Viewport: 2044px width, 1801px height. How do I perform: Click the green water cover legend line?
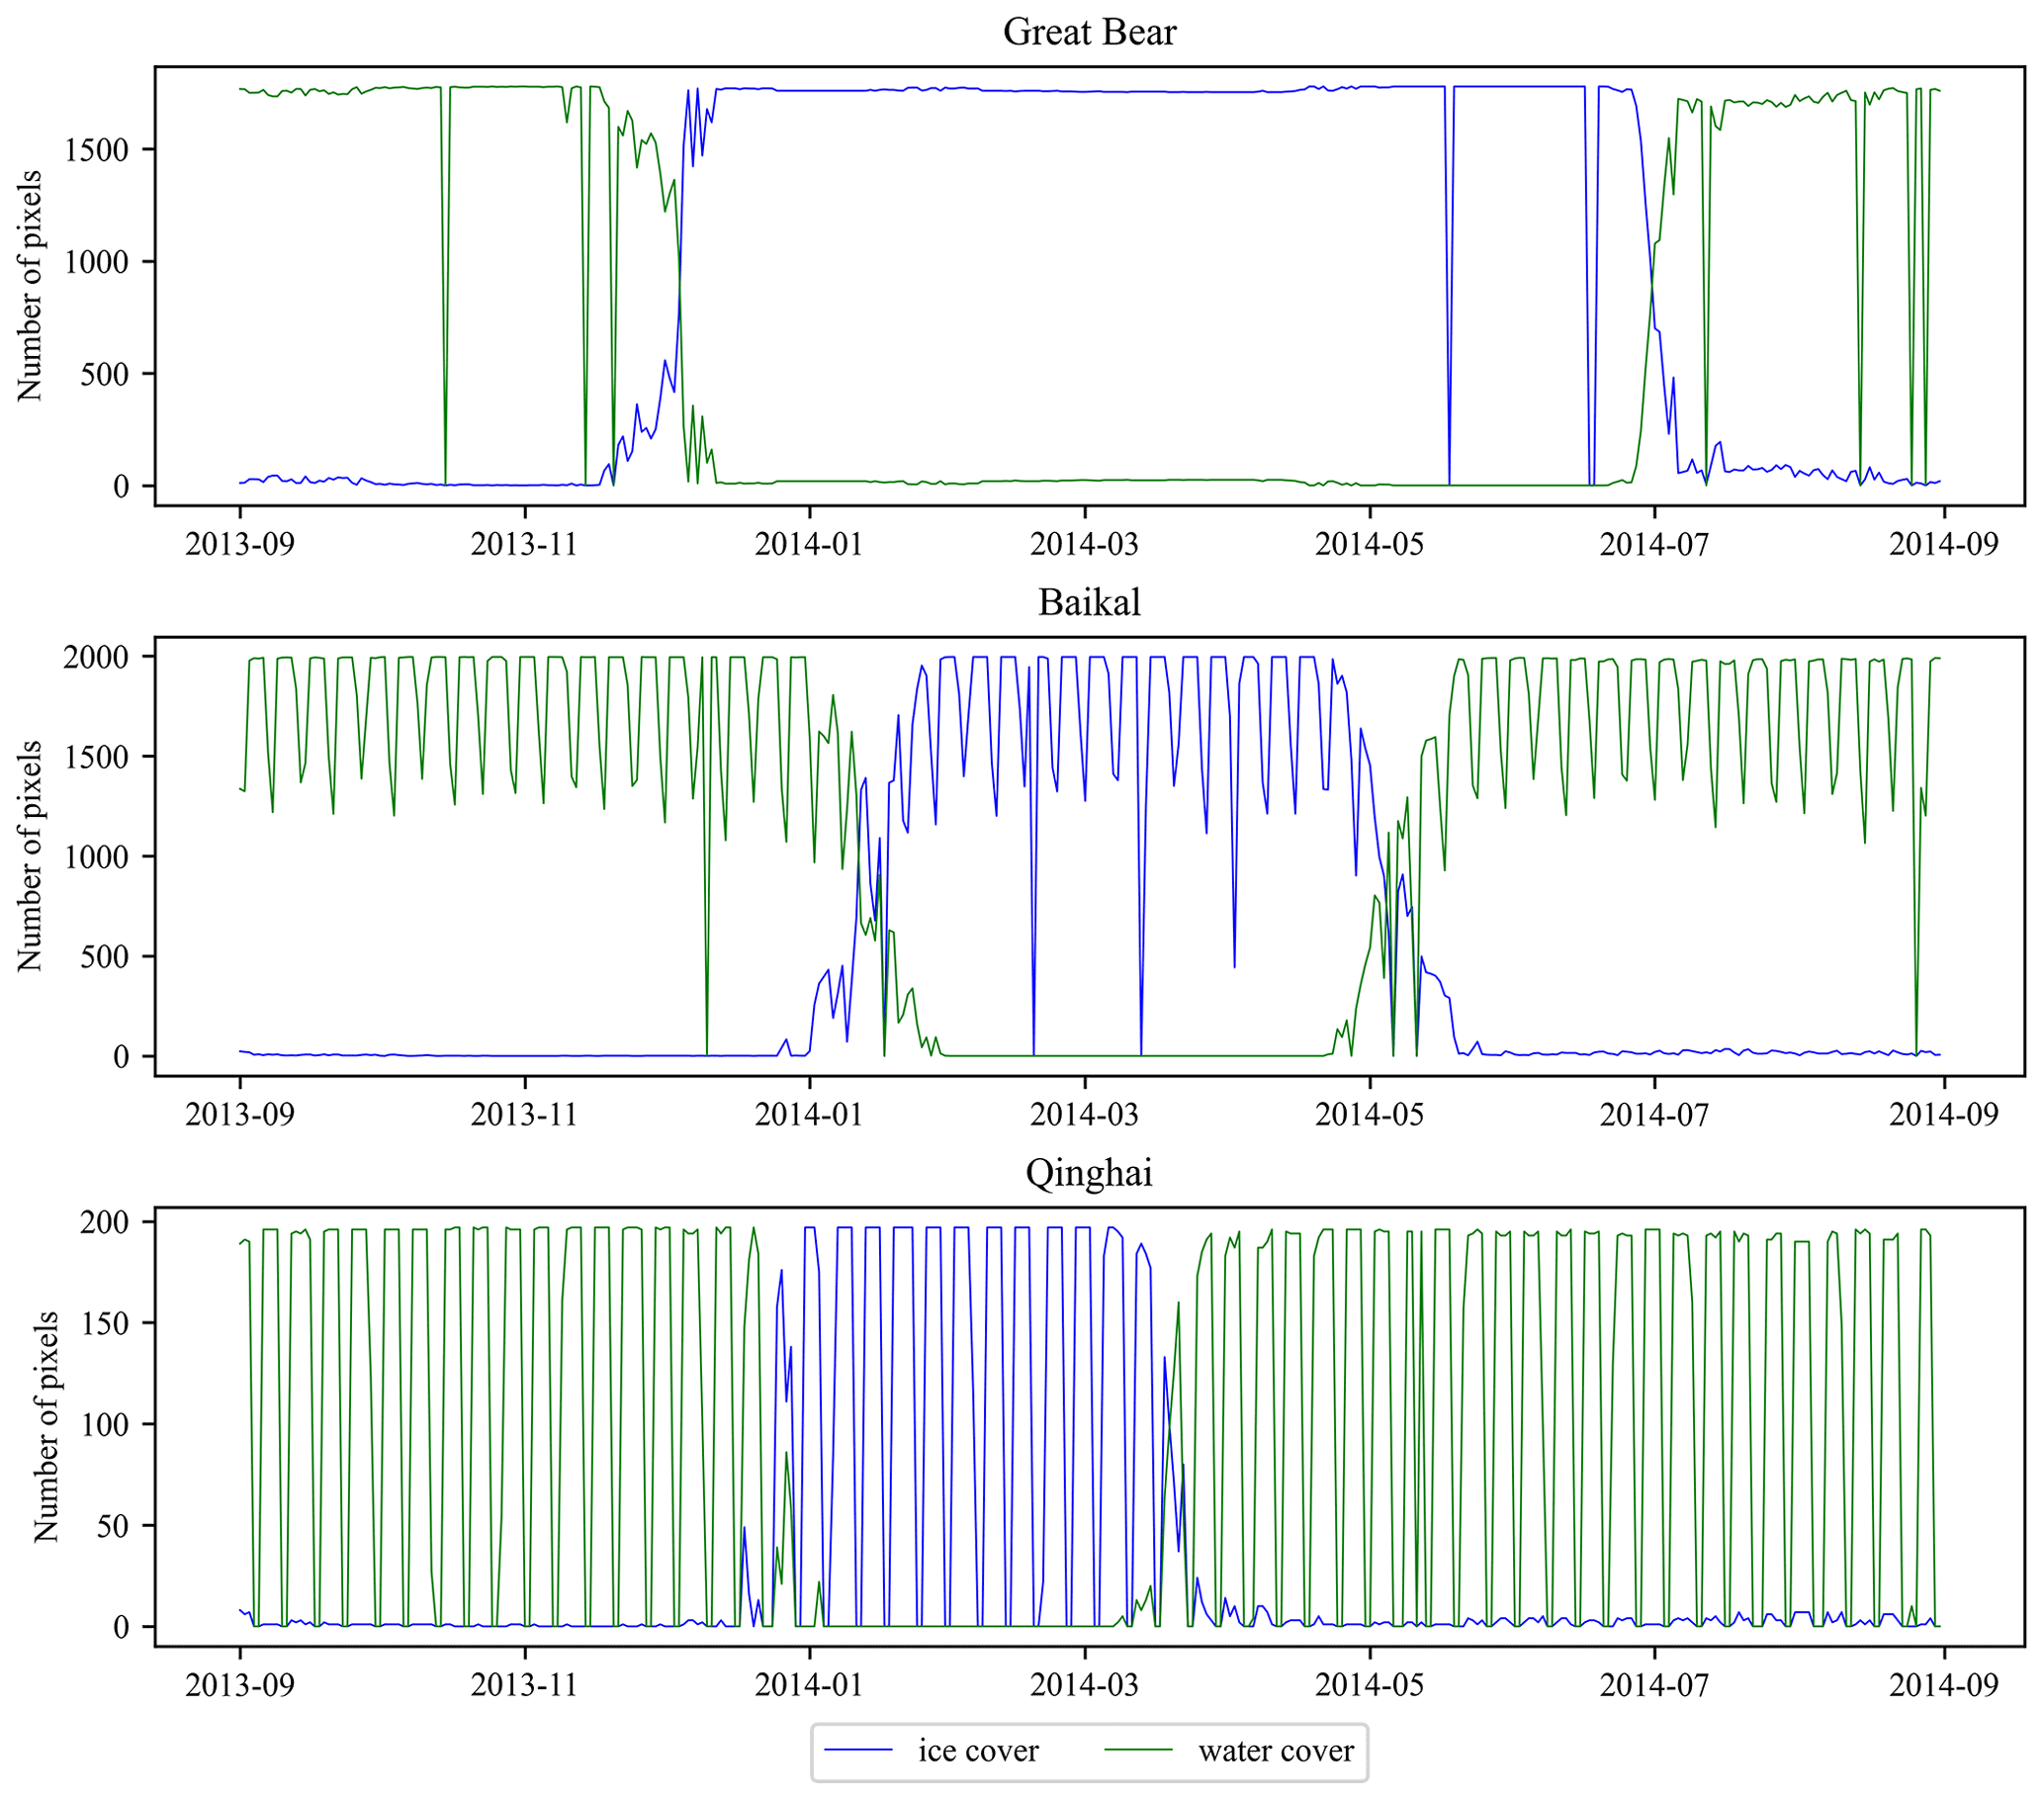(x=1138, y=1750)
